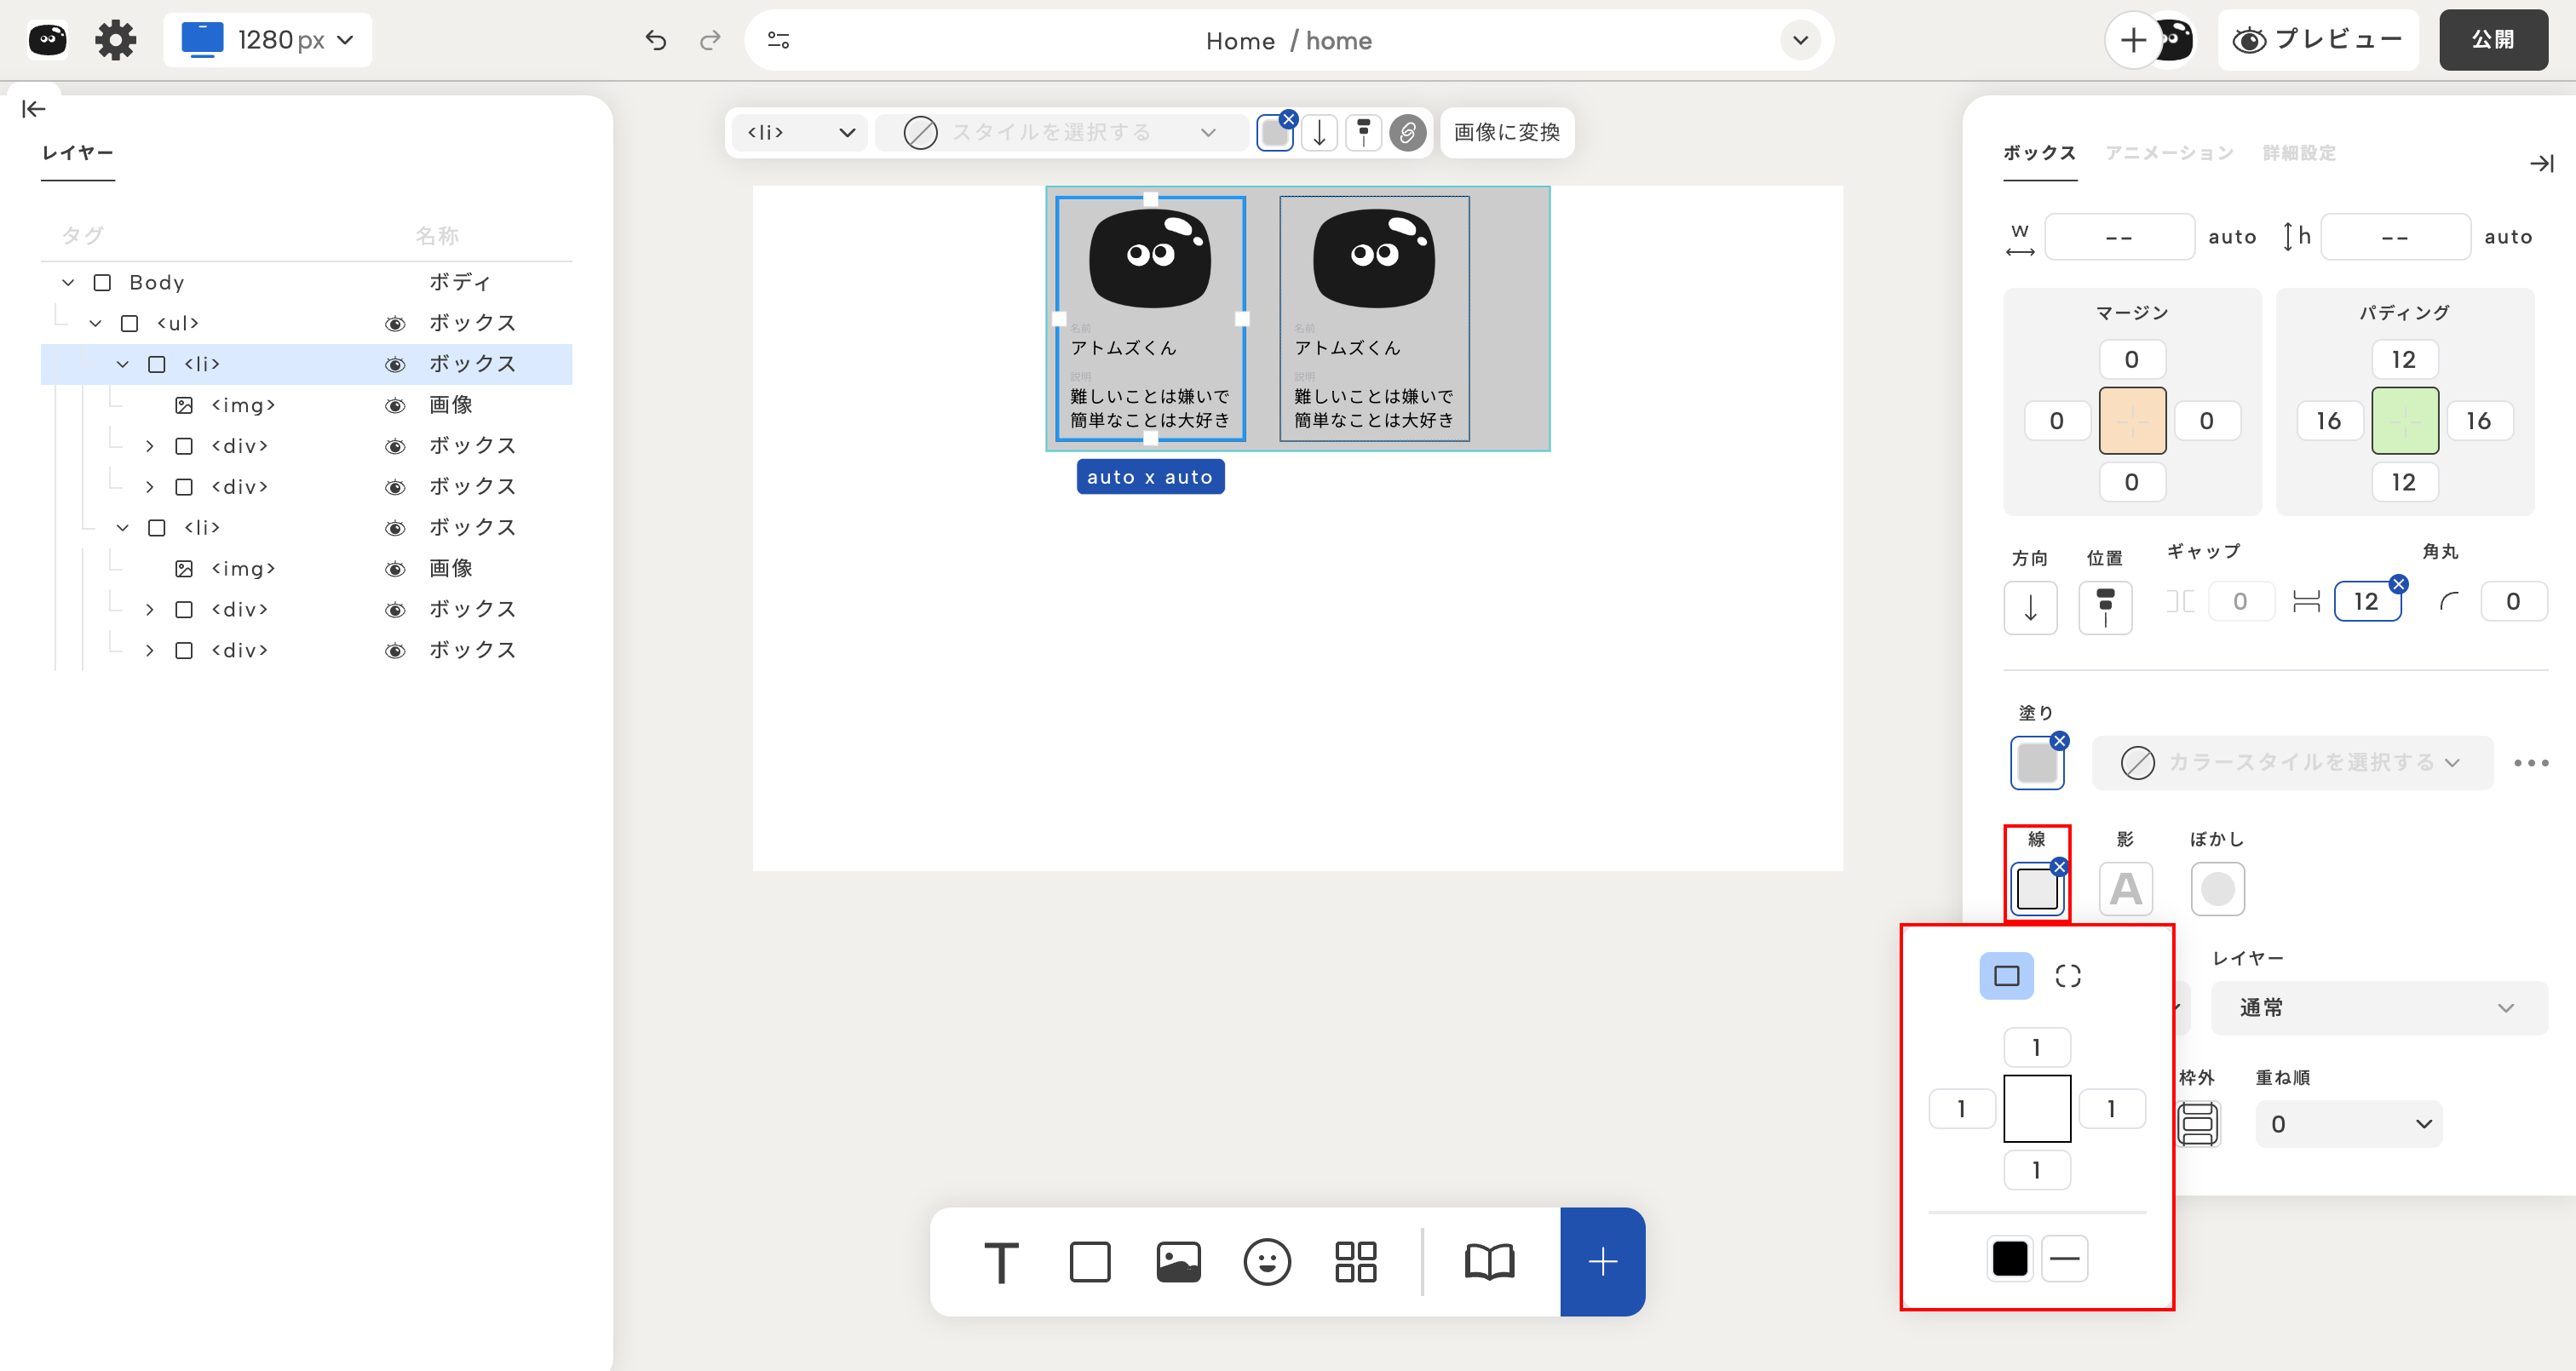Viewport: 2576px width, 1371px height.
Task: Collapse the selected li tree item
Action: coord(122,364)
